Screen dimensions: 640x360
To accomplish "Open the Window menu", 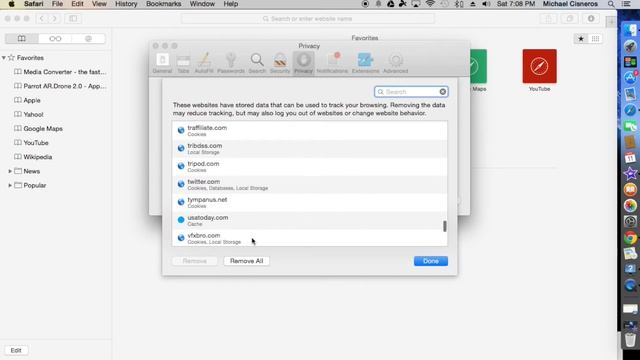I will coord(202,4).
